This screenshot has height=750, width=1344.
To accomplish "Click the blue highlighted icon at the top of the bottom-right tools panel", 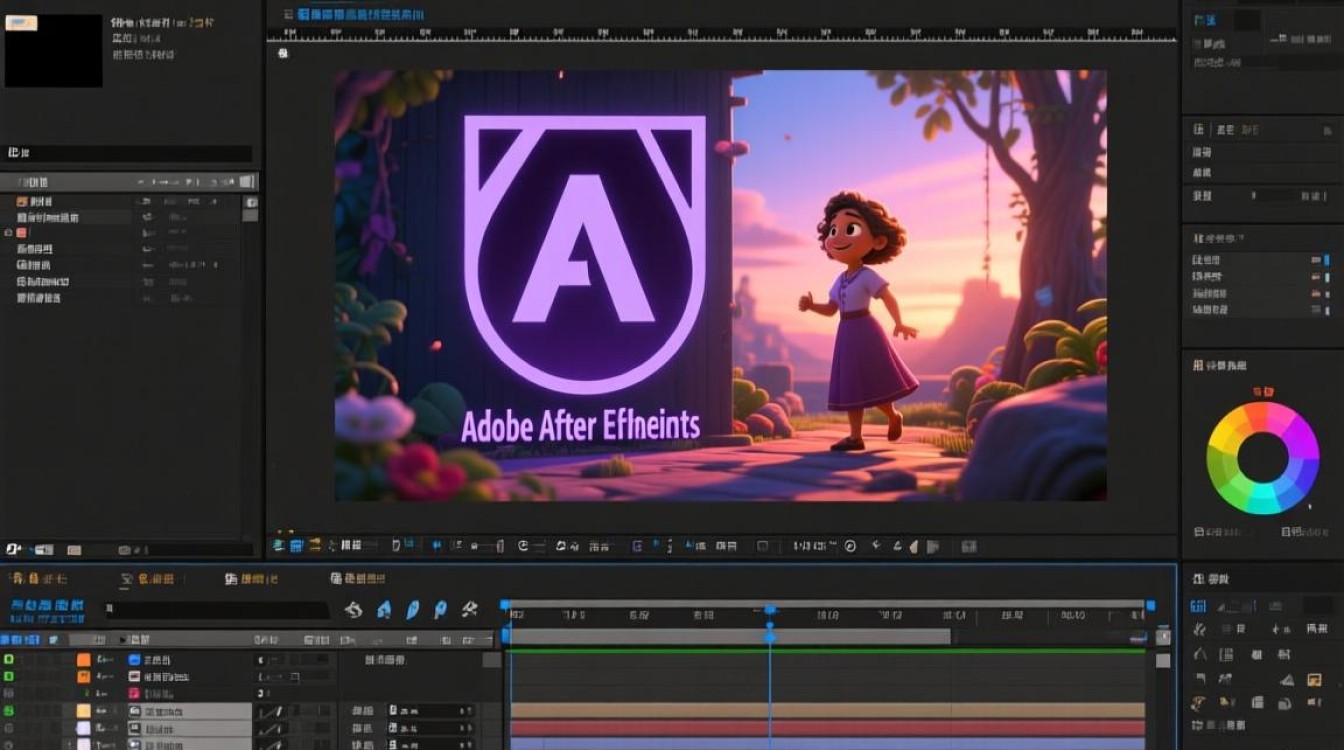I will point(1198,606).
